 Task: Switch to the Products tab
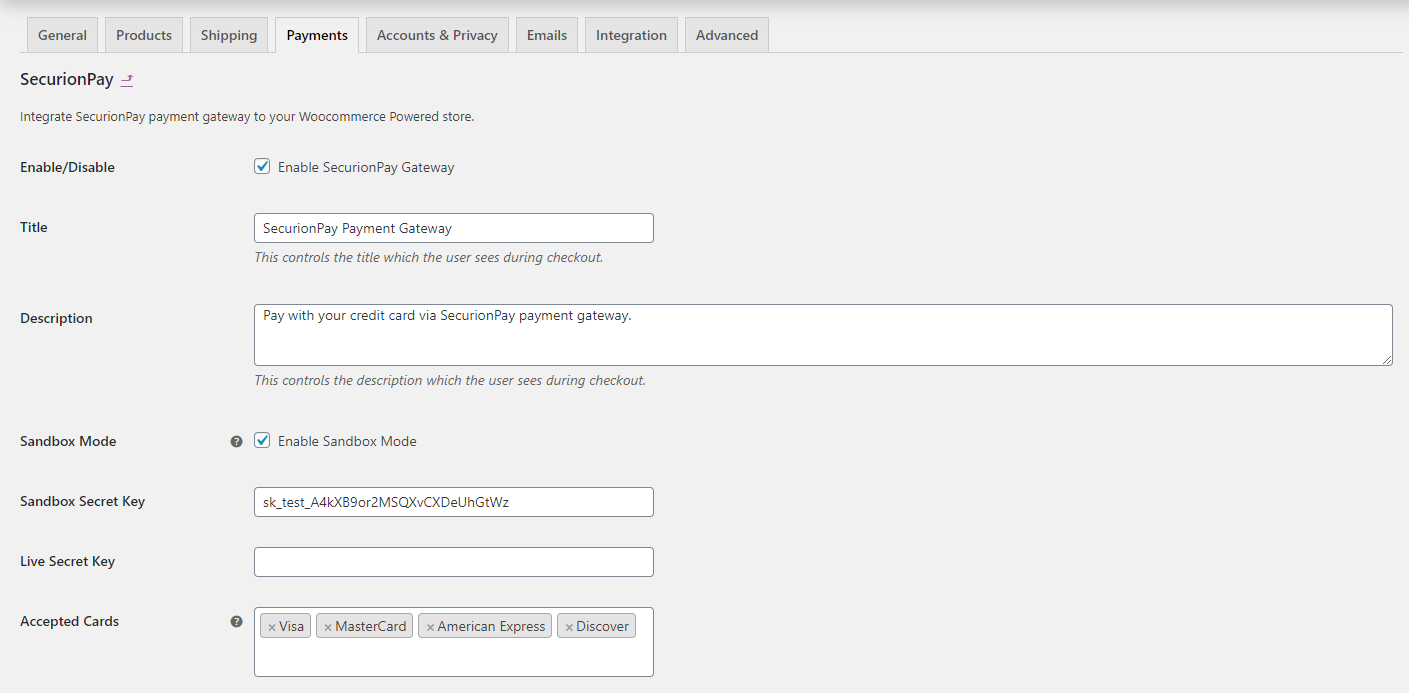144,35
